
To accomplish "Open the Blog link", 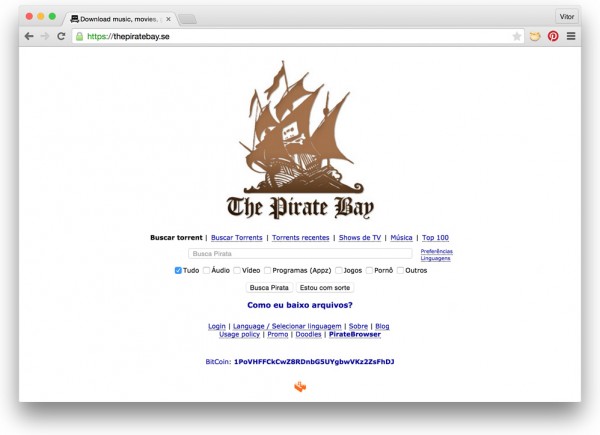I will pyautogui.click(x=382, y=326).
